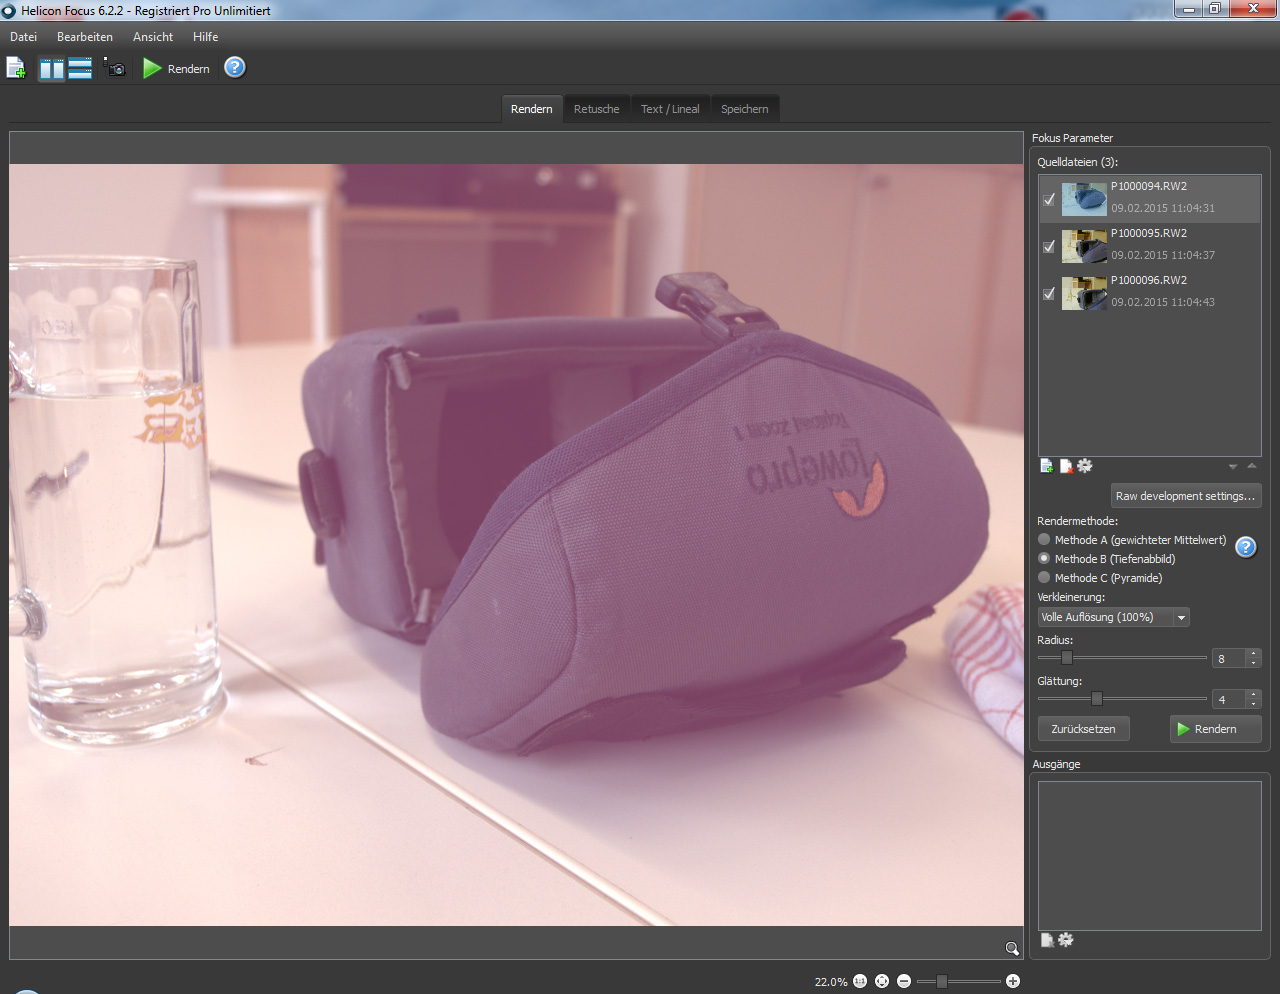Viewport: 1280px width, 994px height.
Task: Open the source files gear settings
Action: (x=1085, y=466)
